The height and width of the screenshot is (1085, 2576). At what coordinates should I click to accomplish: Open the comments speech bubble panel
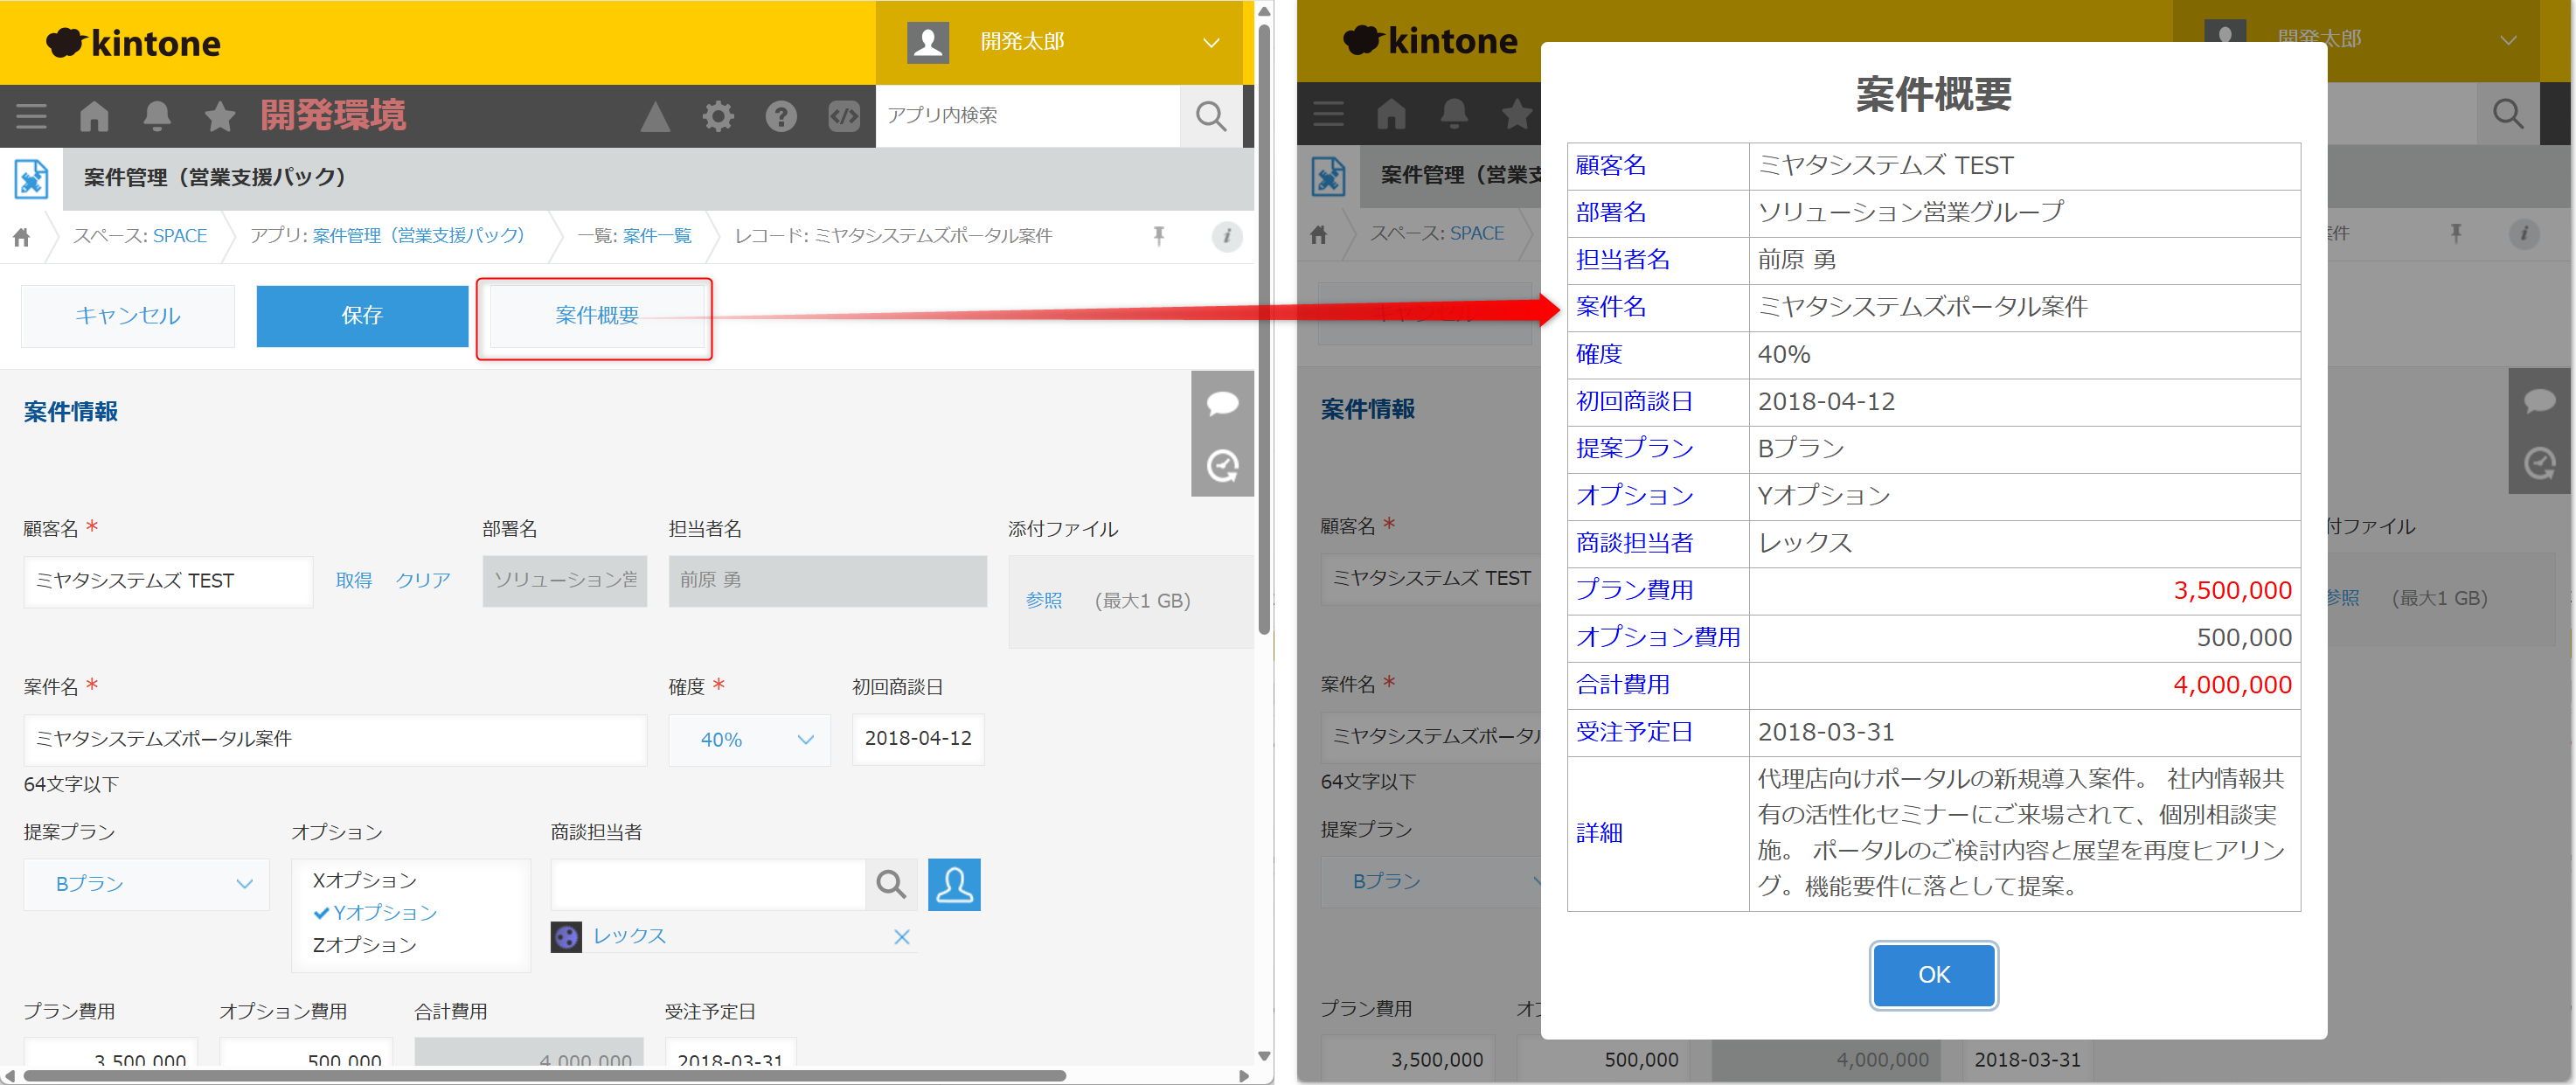click(1222, 403)
